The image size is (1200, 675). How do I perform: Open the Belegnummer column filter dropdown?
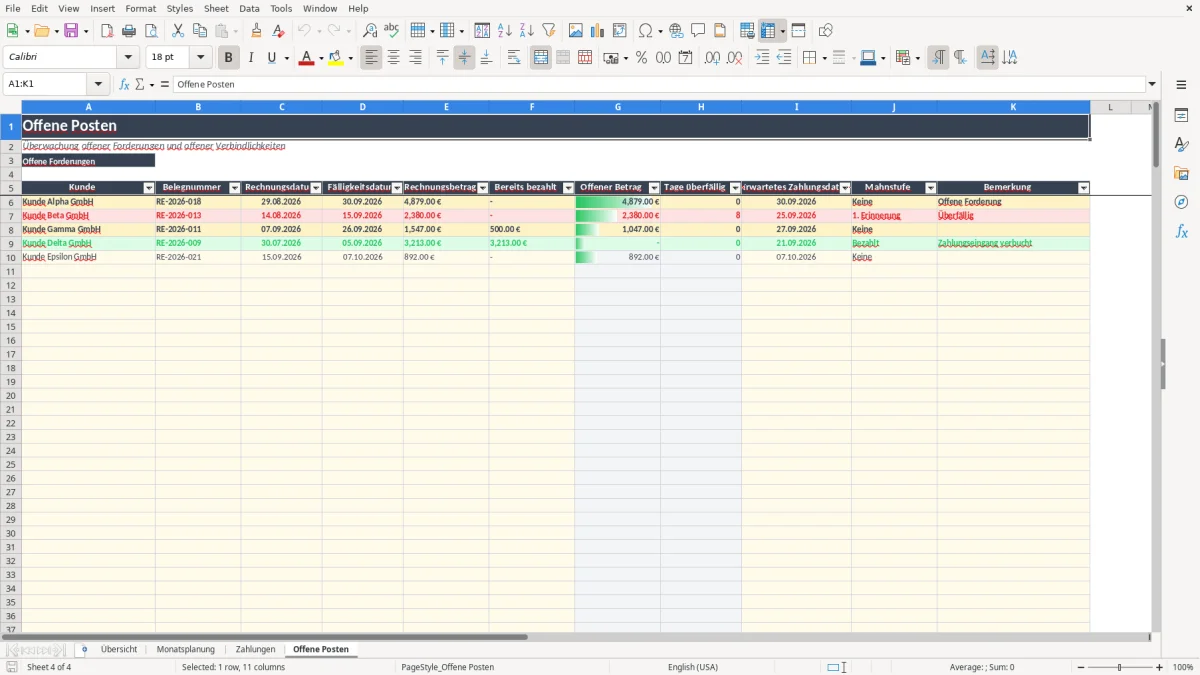[x=235, y=188]
